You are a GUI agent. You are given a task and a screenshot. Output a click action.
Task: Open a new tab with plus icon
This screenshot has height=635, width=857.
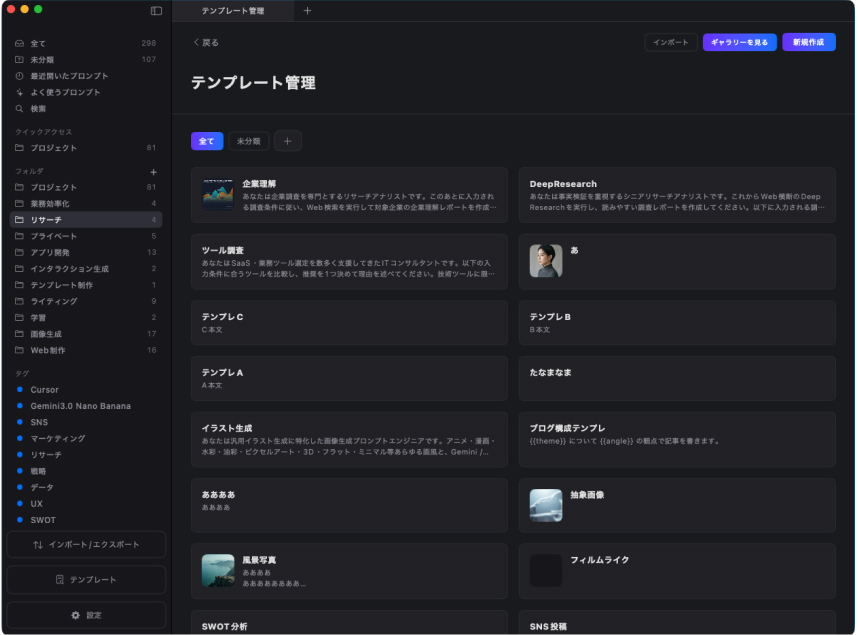(307, 11)
